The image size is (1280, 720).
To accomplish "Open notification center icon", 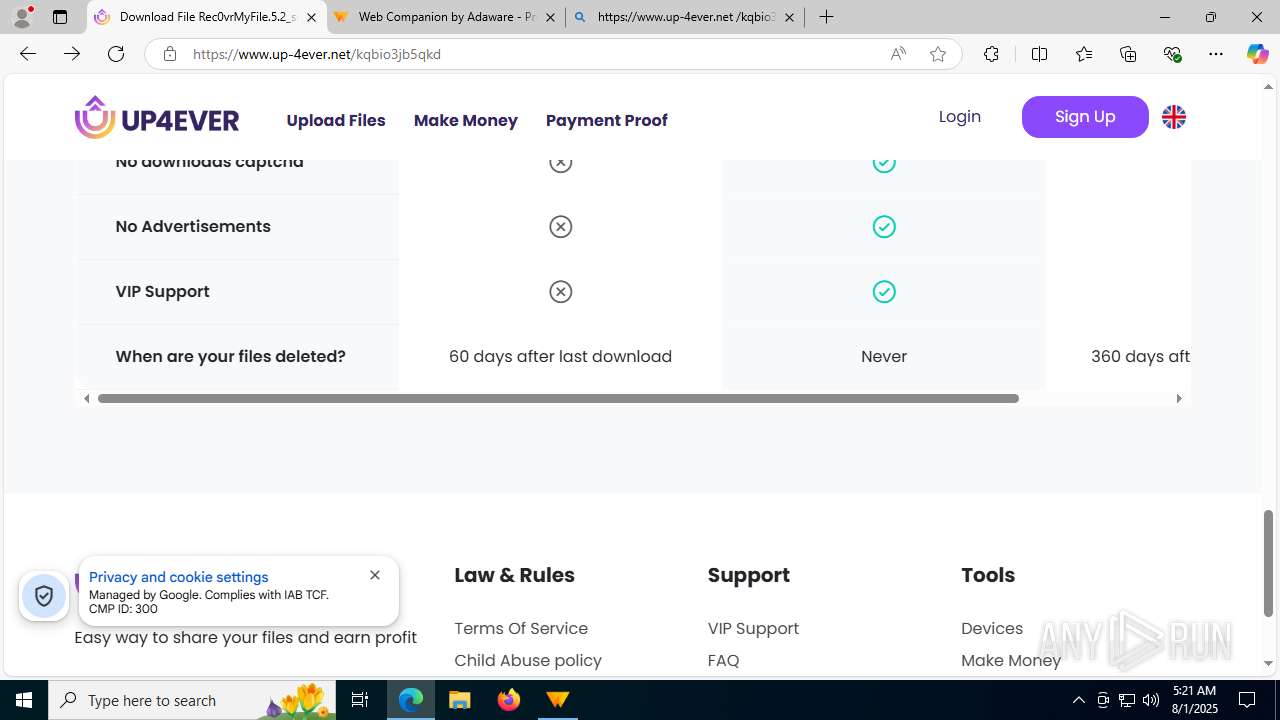I will tap(1248, 700).
